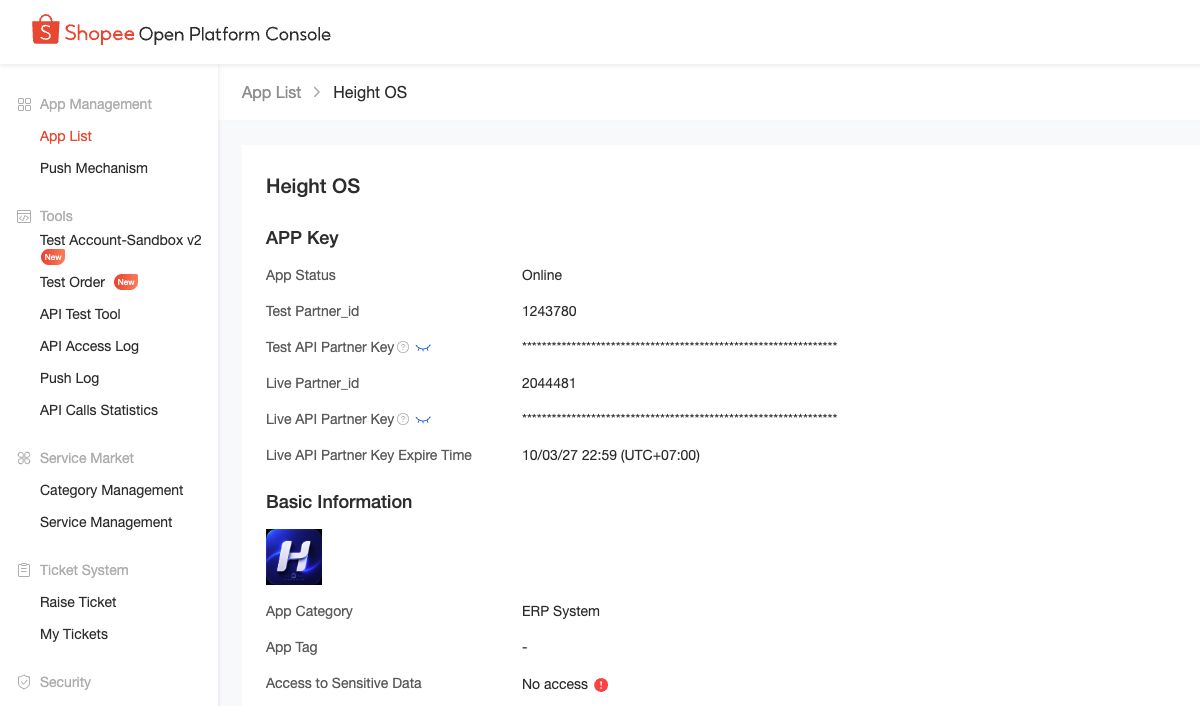Click the Access to Sensitive Data label
The width and height of the screenshot is (1200, 706).
344,683
